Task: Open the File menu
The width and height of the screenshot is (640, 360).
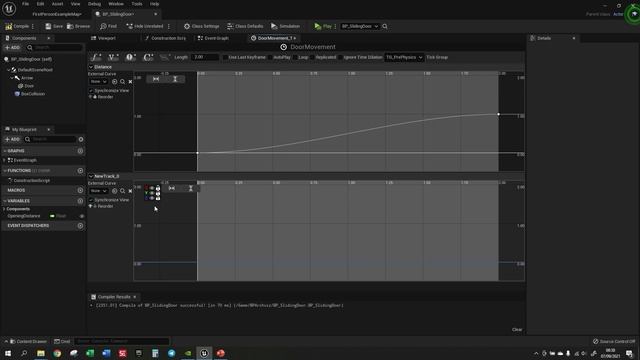Action: 25,4
